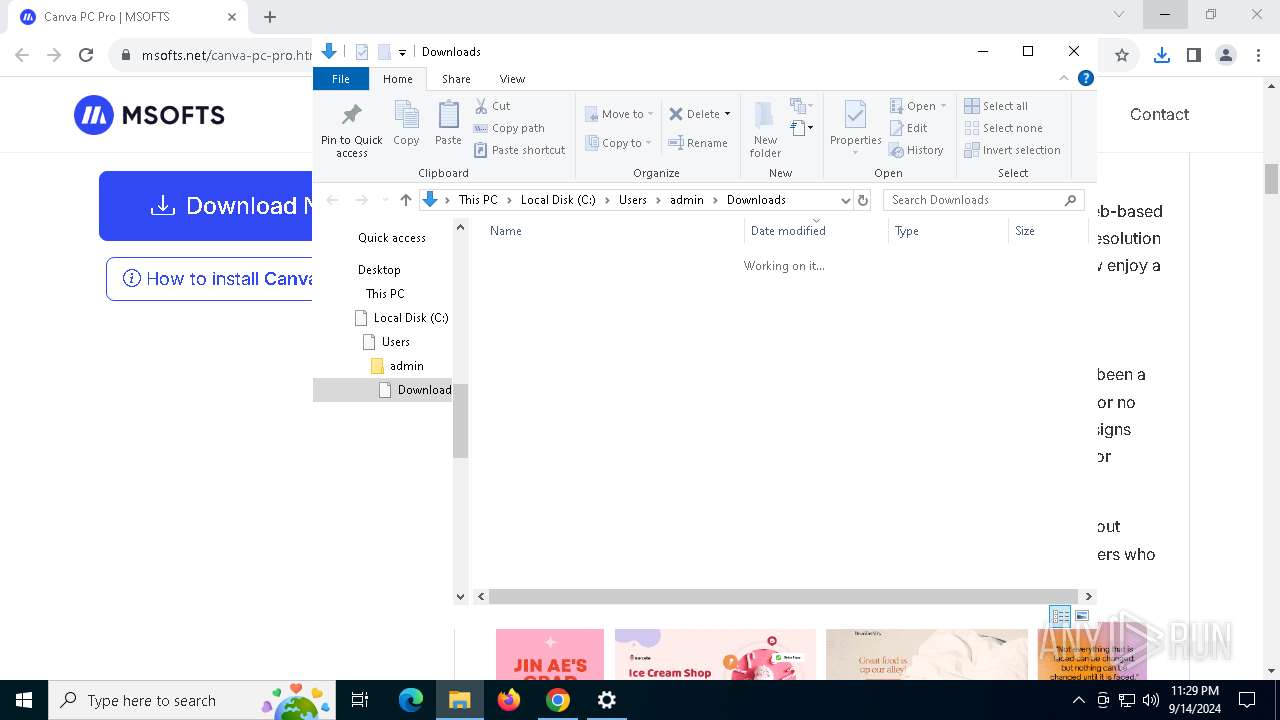Screen dimensions: 1280x720
Task: Click Select all in ribbon
Action: coord(996,106)
